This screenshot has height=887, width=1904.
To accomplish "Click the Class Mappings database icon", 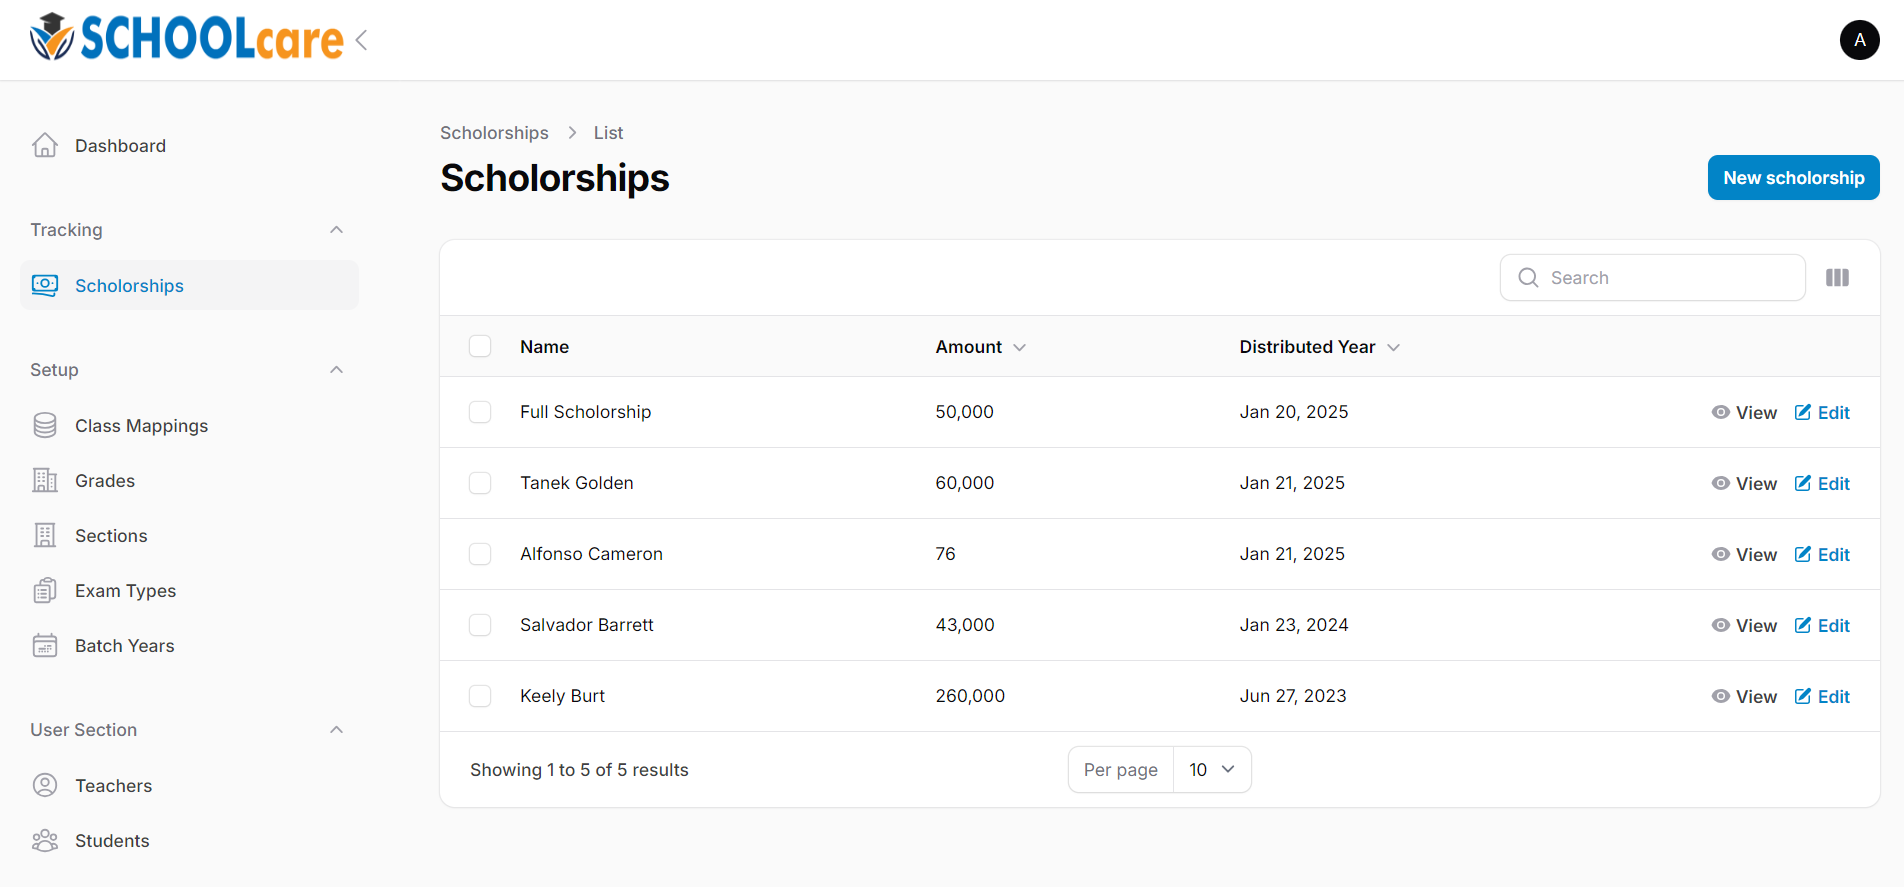I will [45, 426].
